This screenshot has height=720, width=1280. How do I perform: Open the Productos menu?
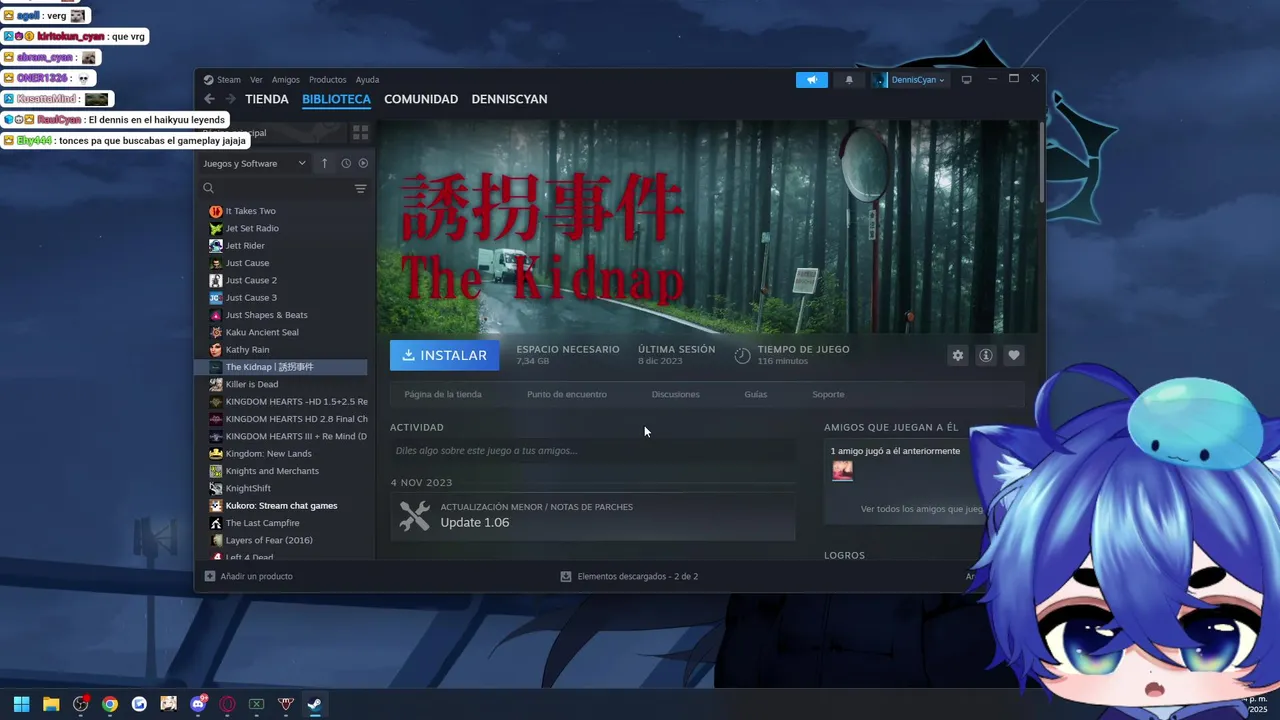pos(328,80)
